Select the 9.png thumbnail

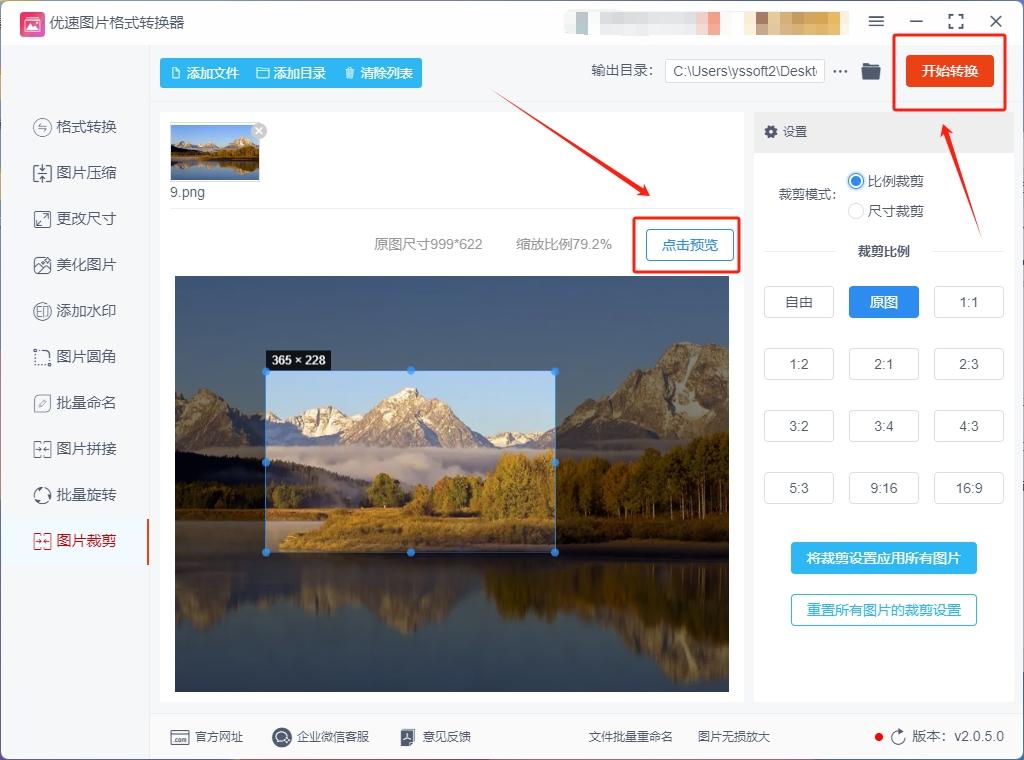214,151
